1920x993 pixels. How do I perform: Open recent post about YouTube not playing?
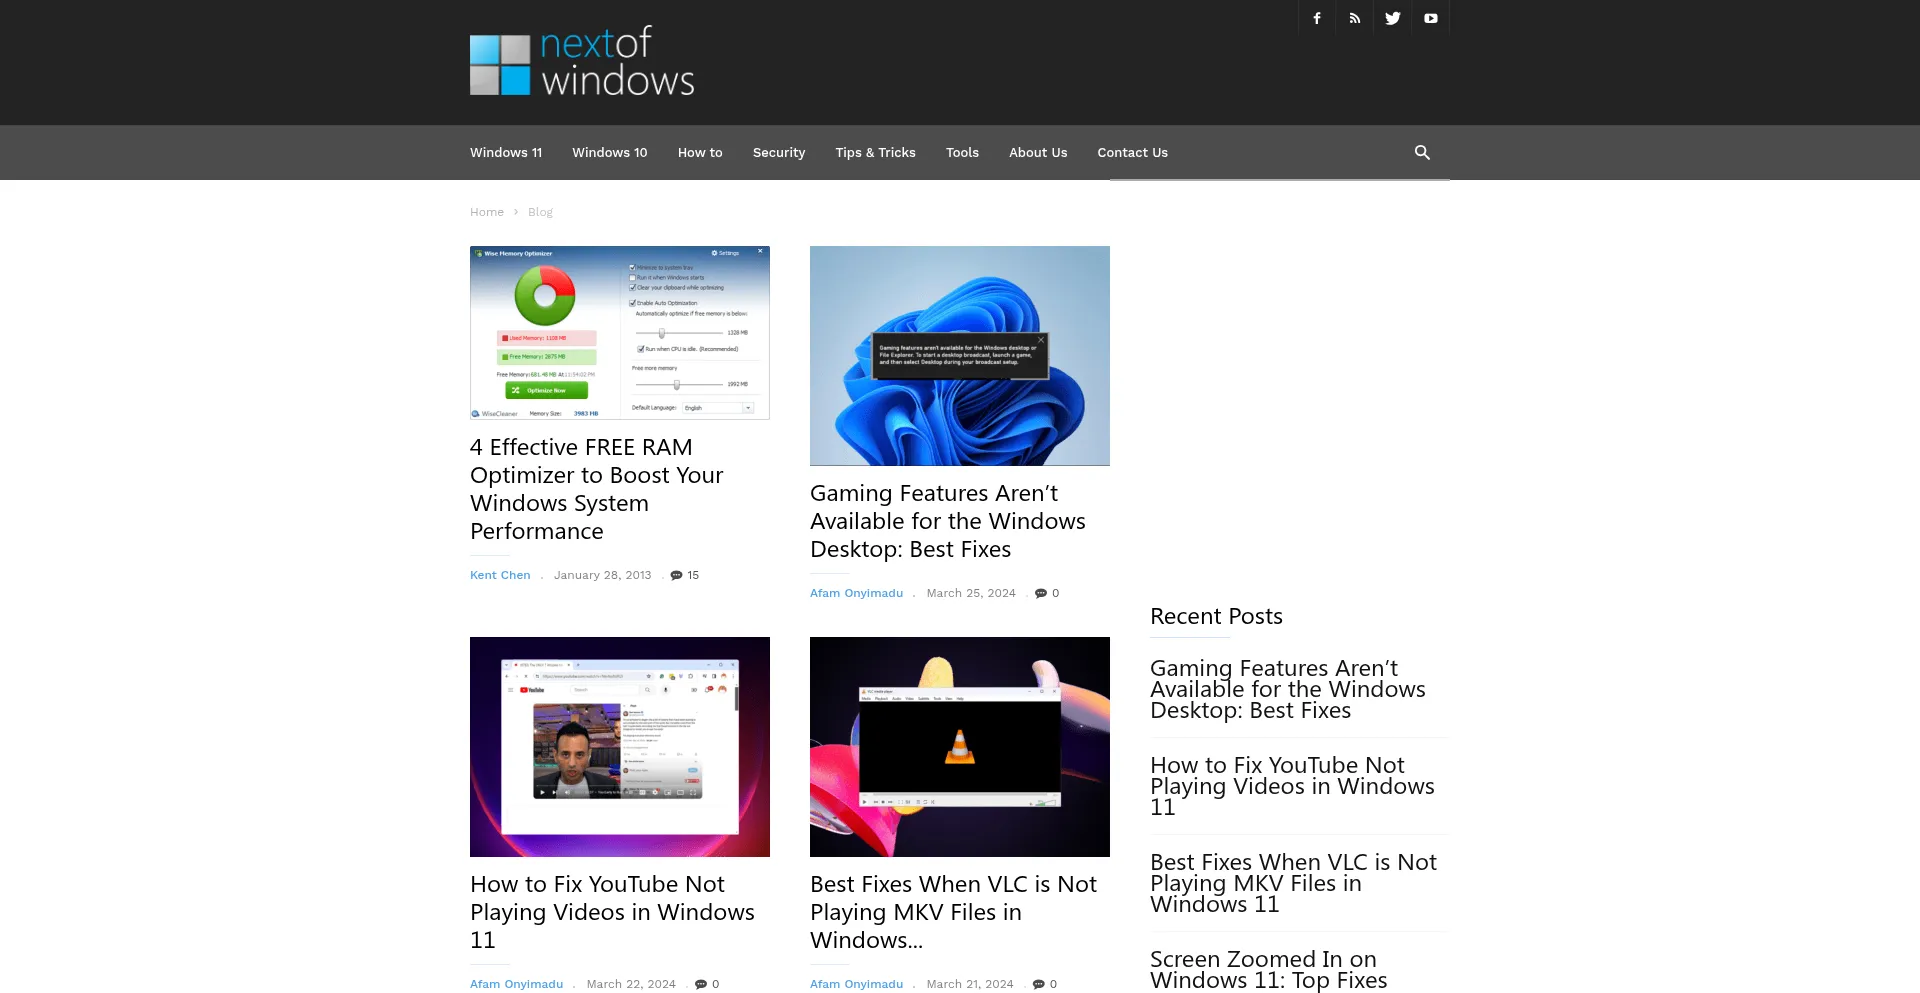click(x=1292, y=786)
